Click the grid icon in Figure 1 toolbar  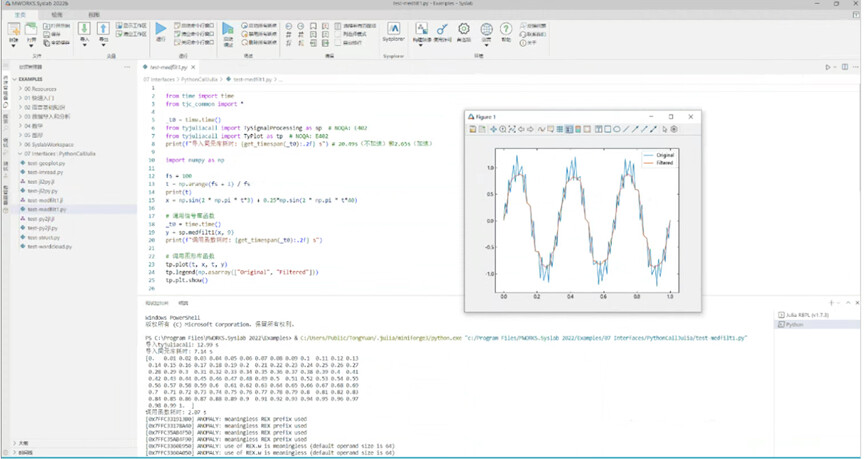(560, 129)
